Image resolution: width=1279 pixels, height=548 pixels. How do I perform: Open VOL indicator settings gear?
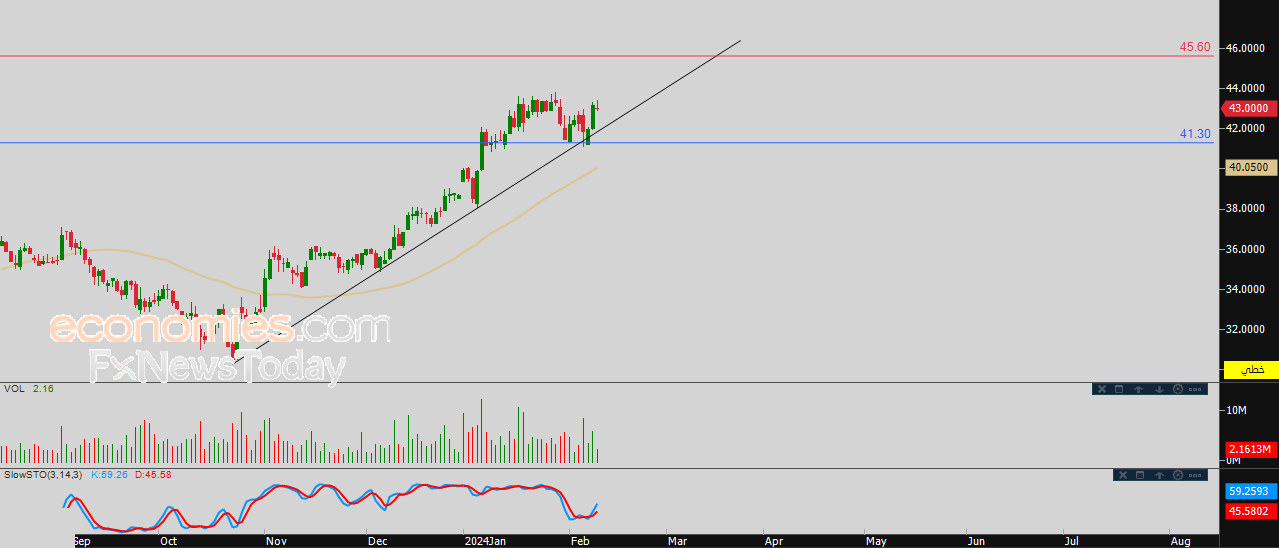[1178, 389]
